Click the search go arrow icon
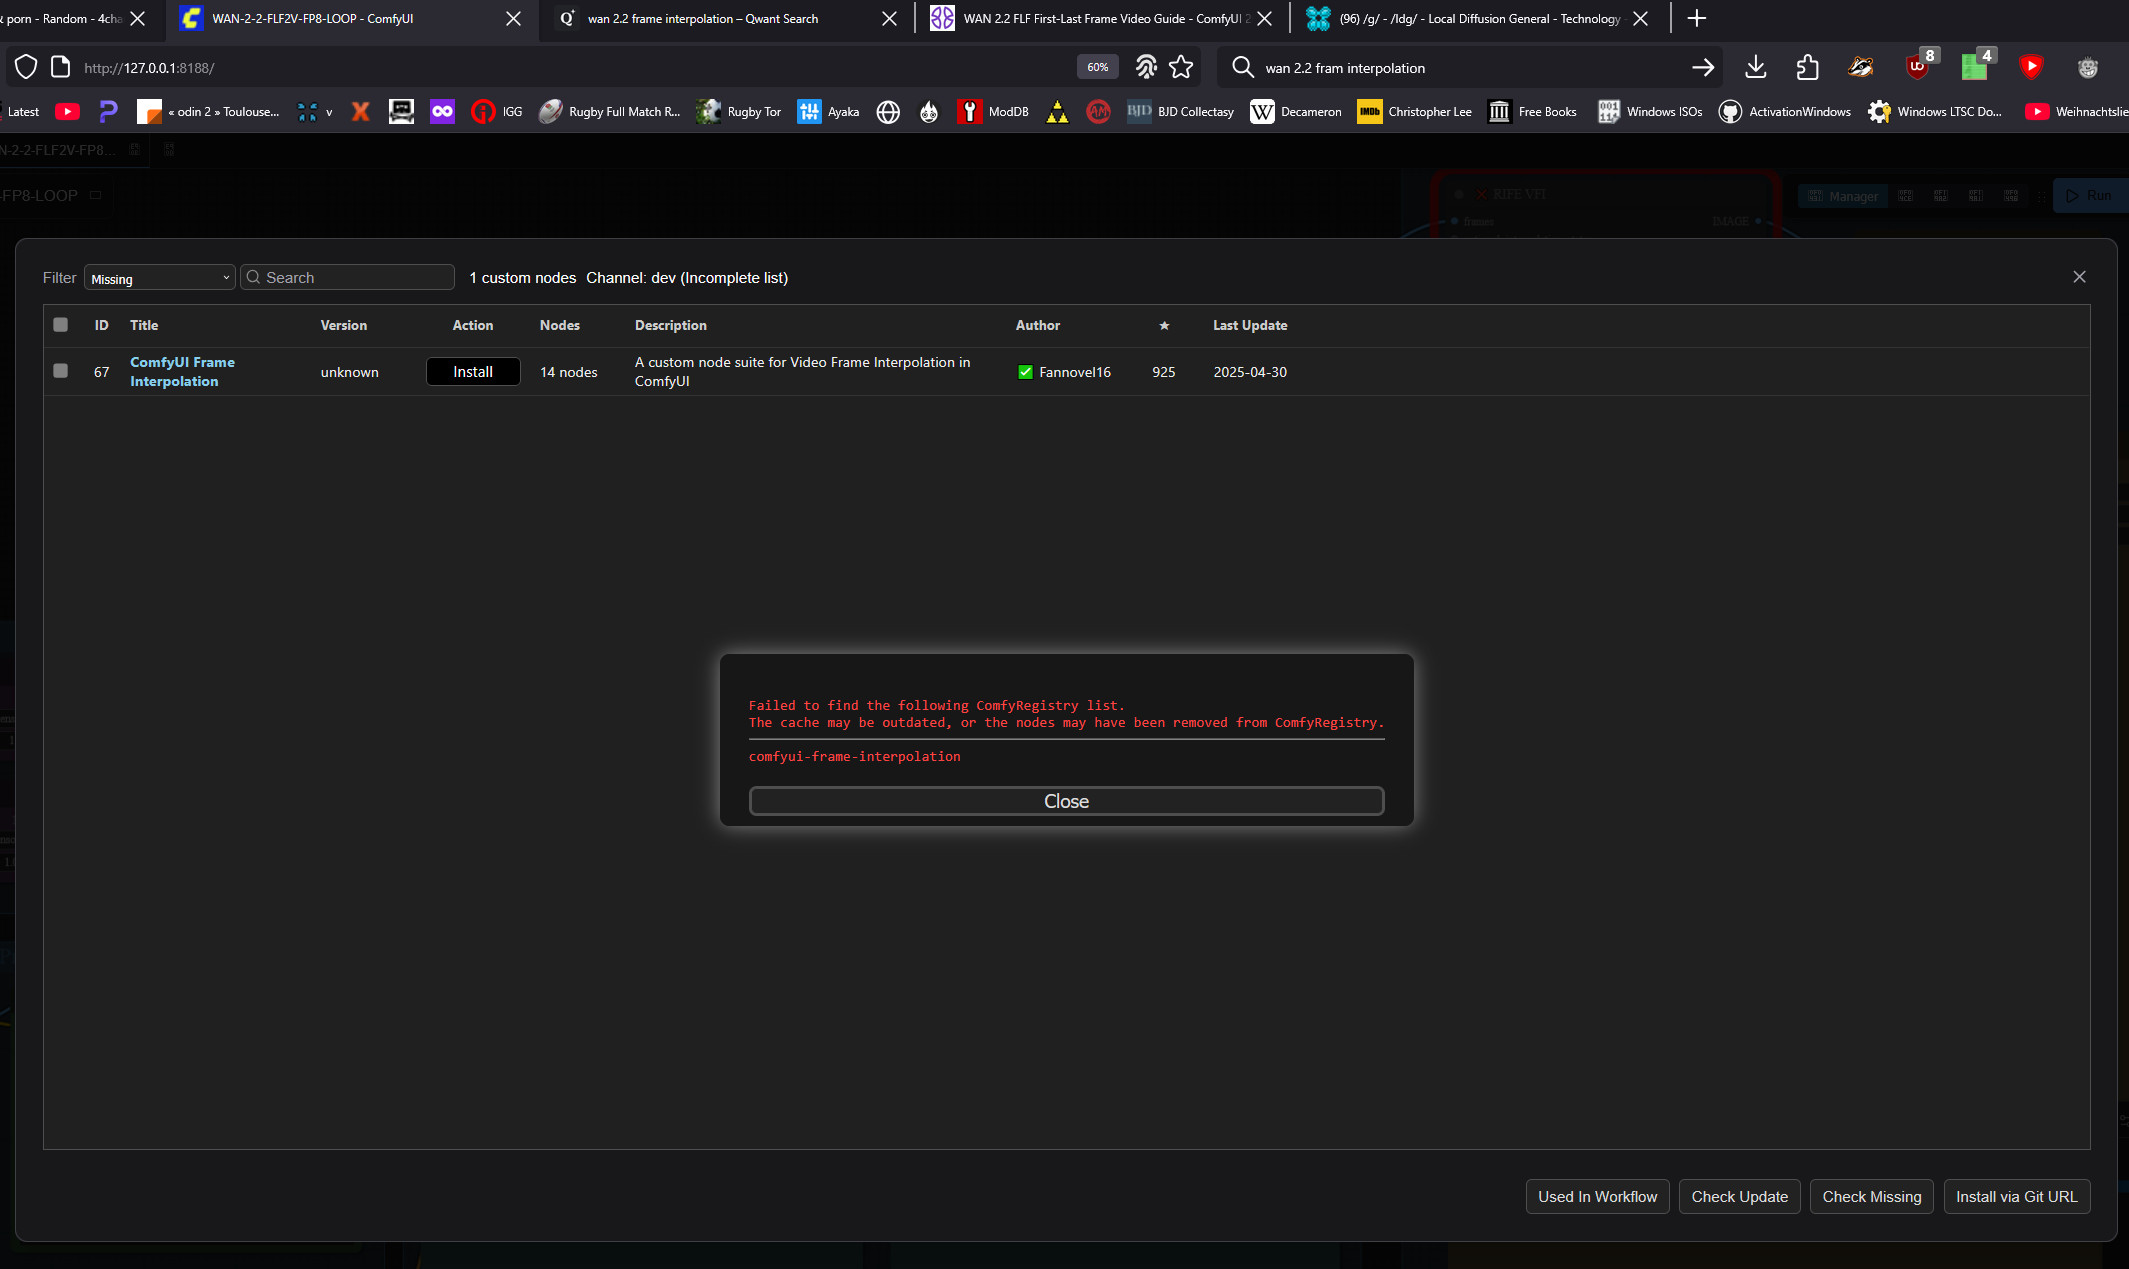Image resolution: width=2129 pixels, height=1269 pixels. (1703, 67)
